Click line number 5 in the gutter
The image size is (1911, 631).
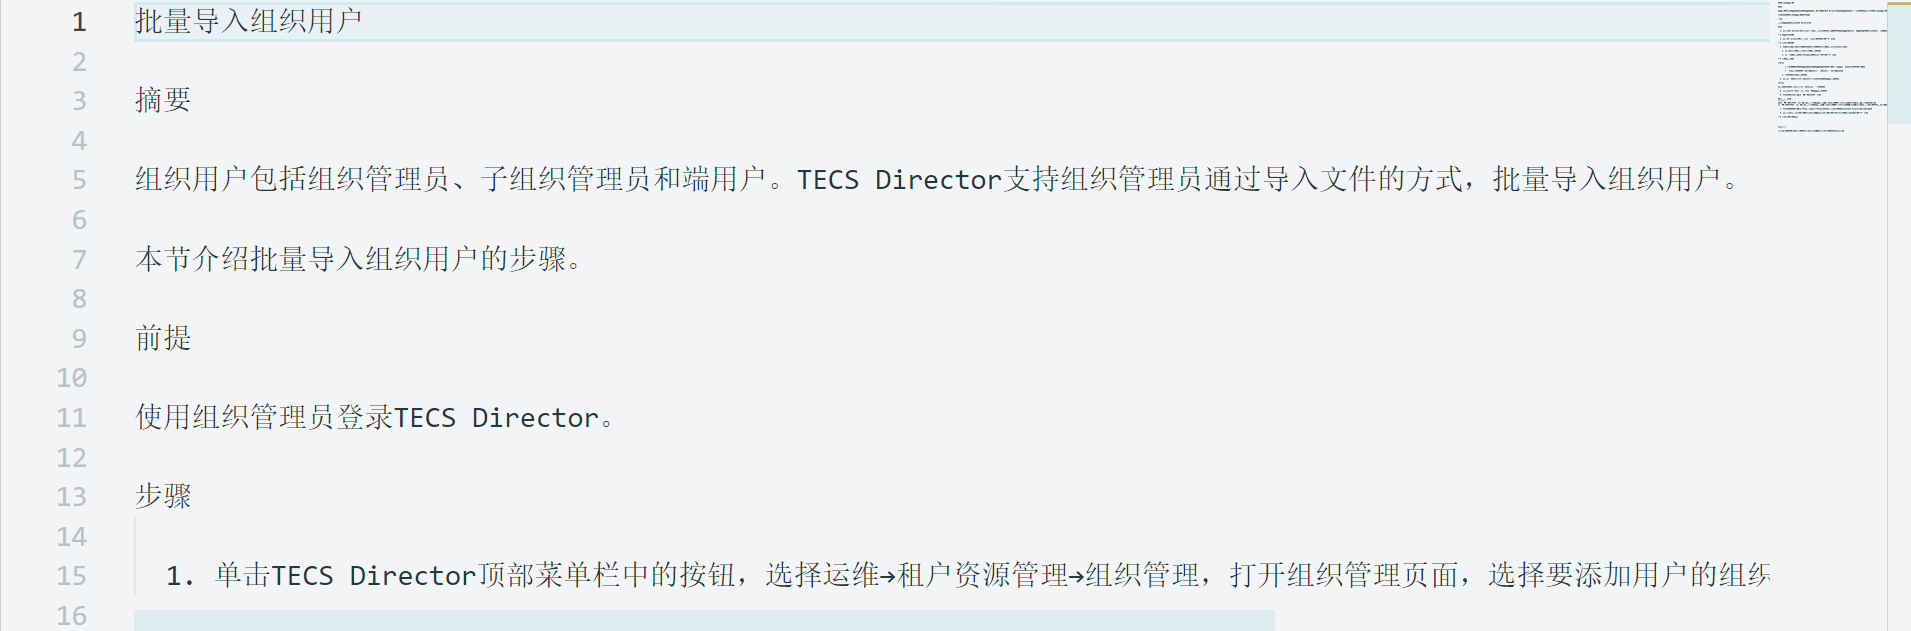click(79, 180)
